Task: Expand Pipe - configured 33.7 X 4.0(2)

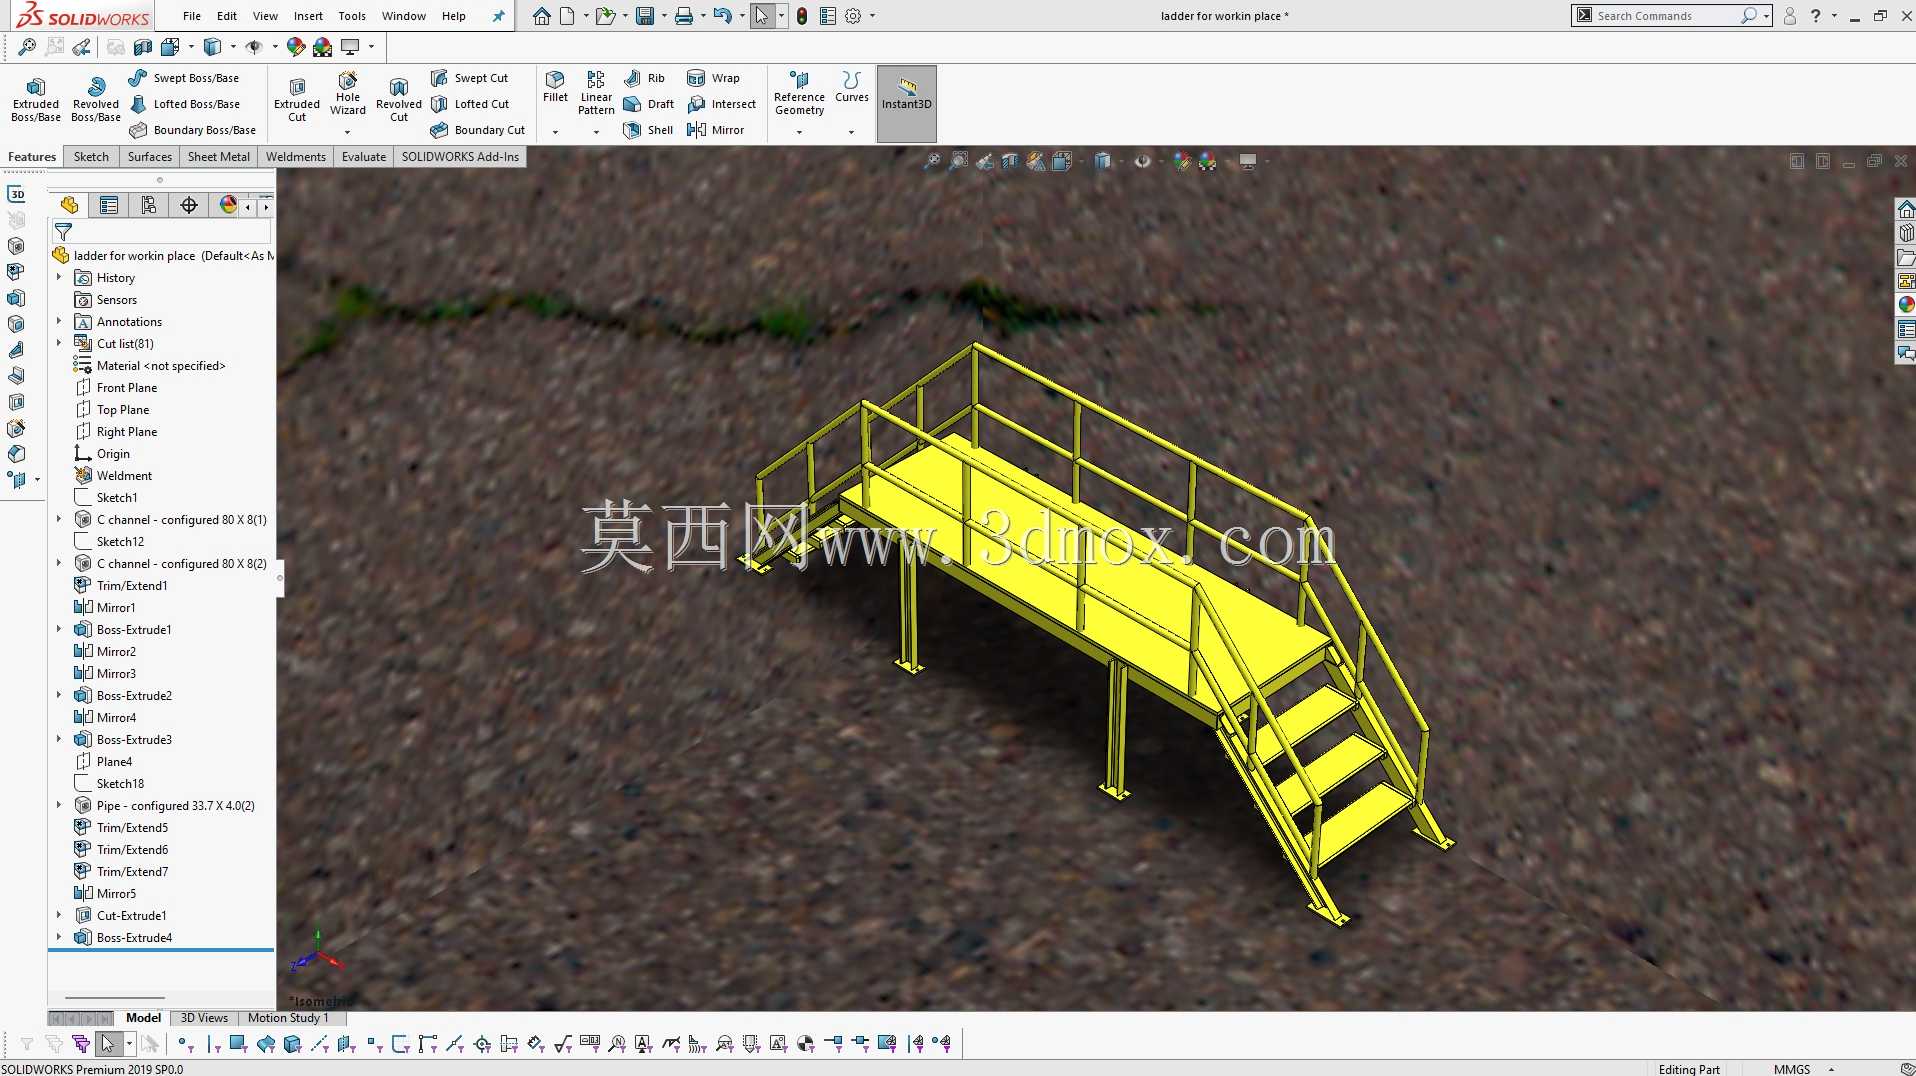Action: coord(59,806)
